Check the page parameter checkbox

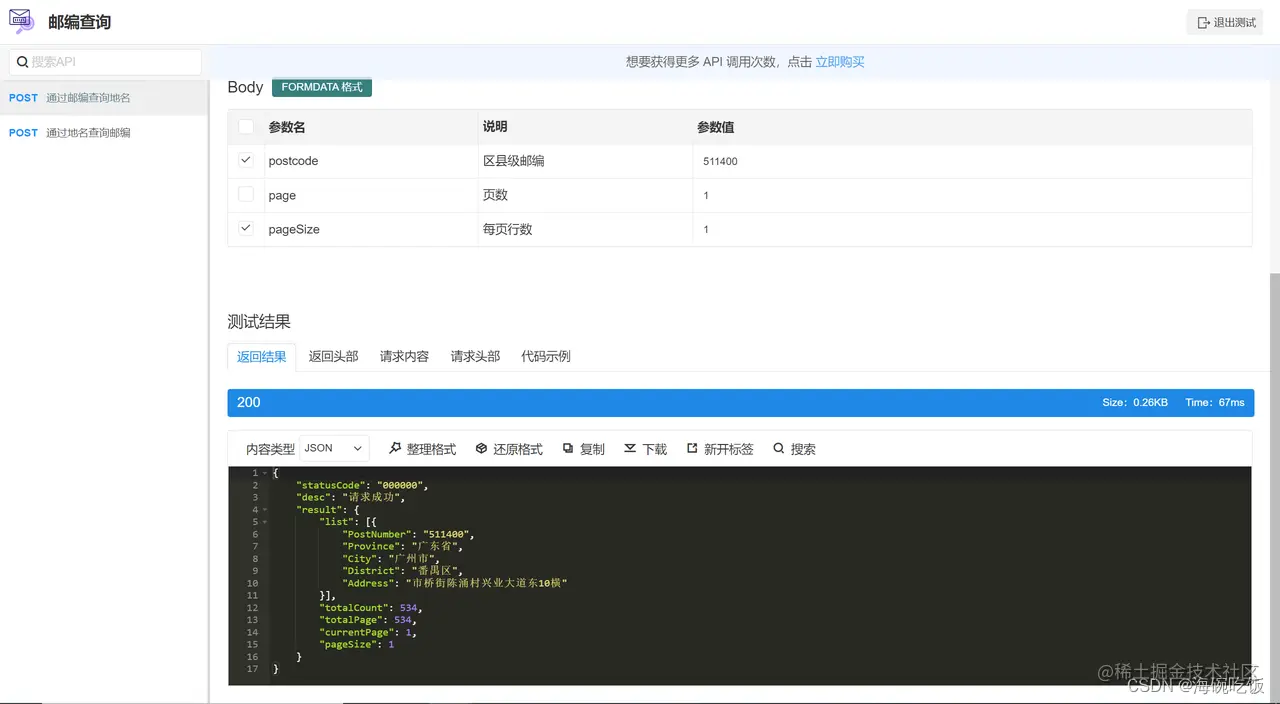(x=246, y=194)
